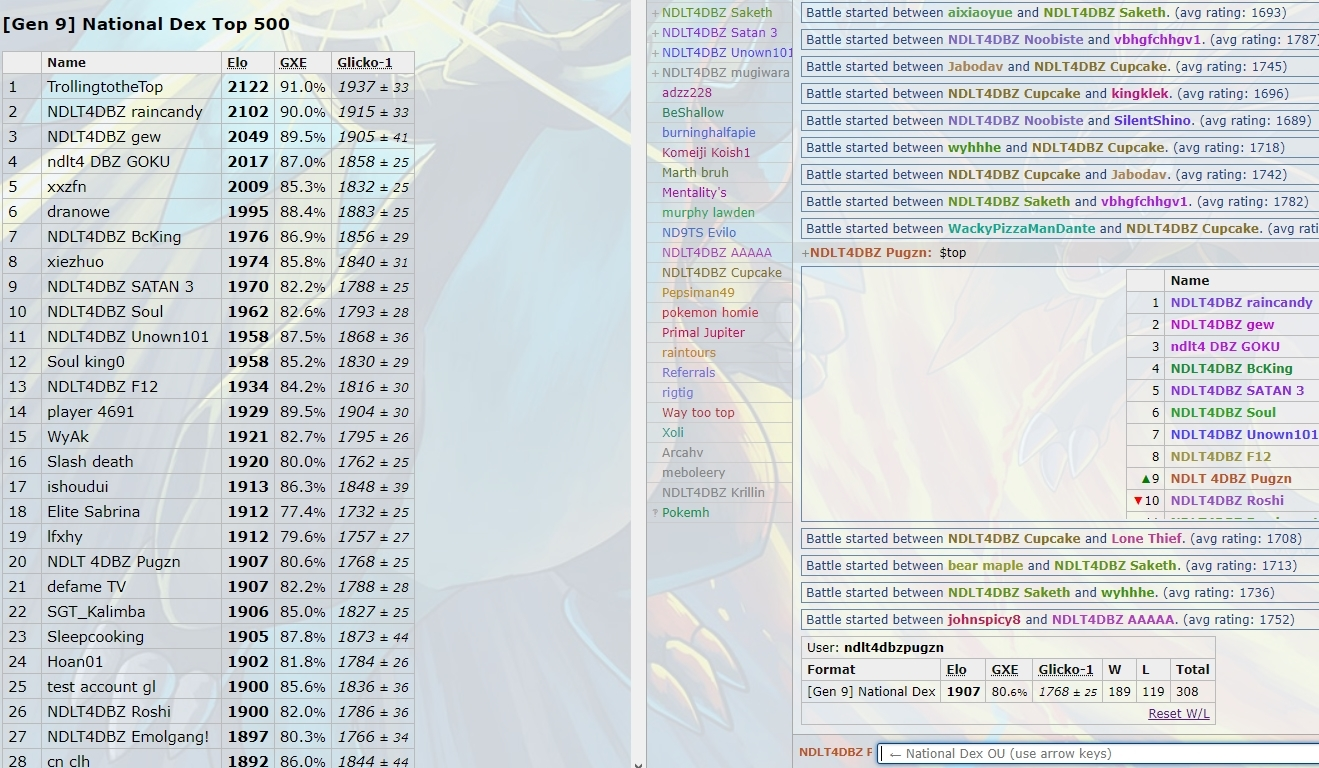The width and height of the screenshot is (1319, 768).
Task: Click Slash death in the Top 500 ladder
Action: 90,462
